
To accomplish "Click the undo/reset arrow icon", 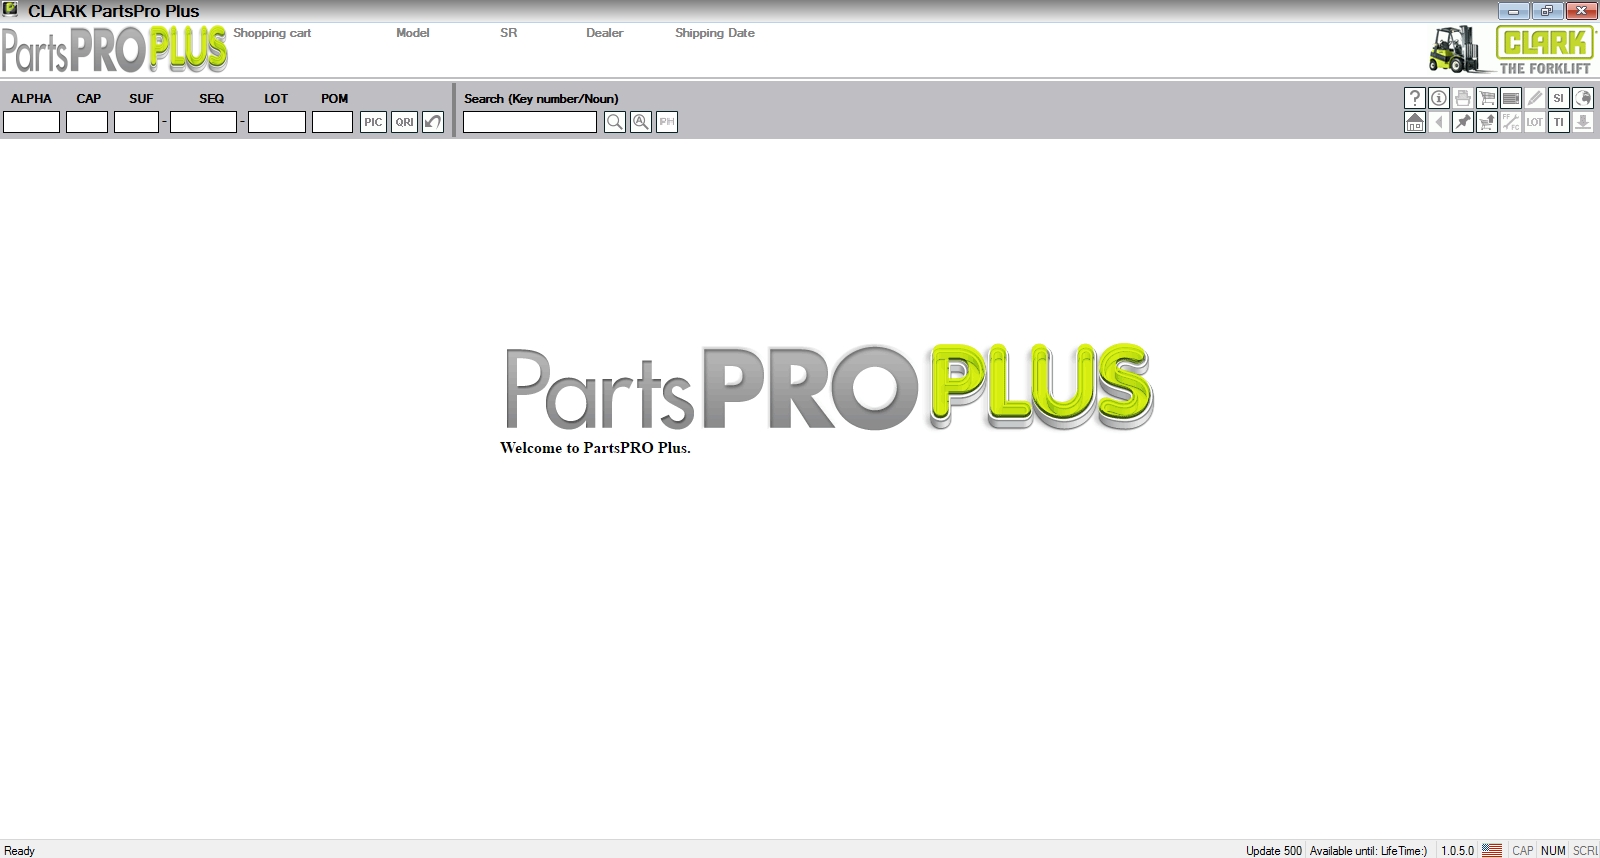I will (x=433, y=122).
